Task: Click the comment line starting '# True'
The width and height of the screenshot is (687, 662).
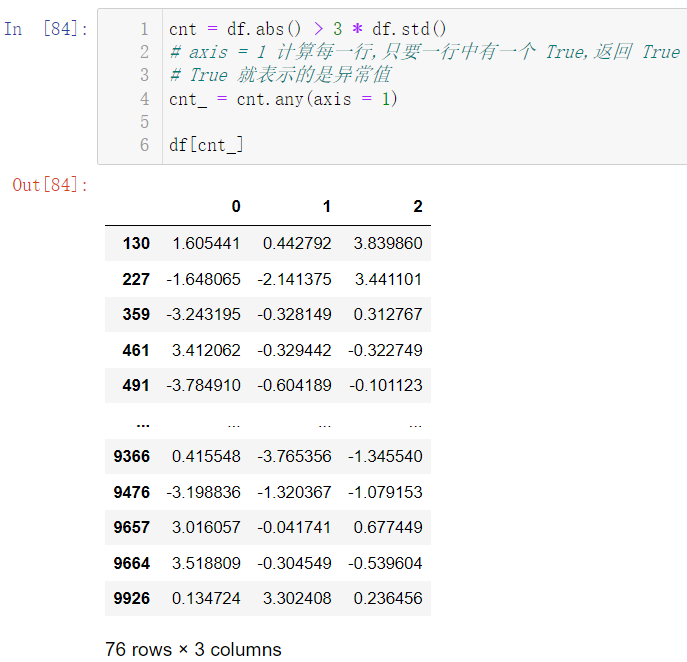Action: 280,75
